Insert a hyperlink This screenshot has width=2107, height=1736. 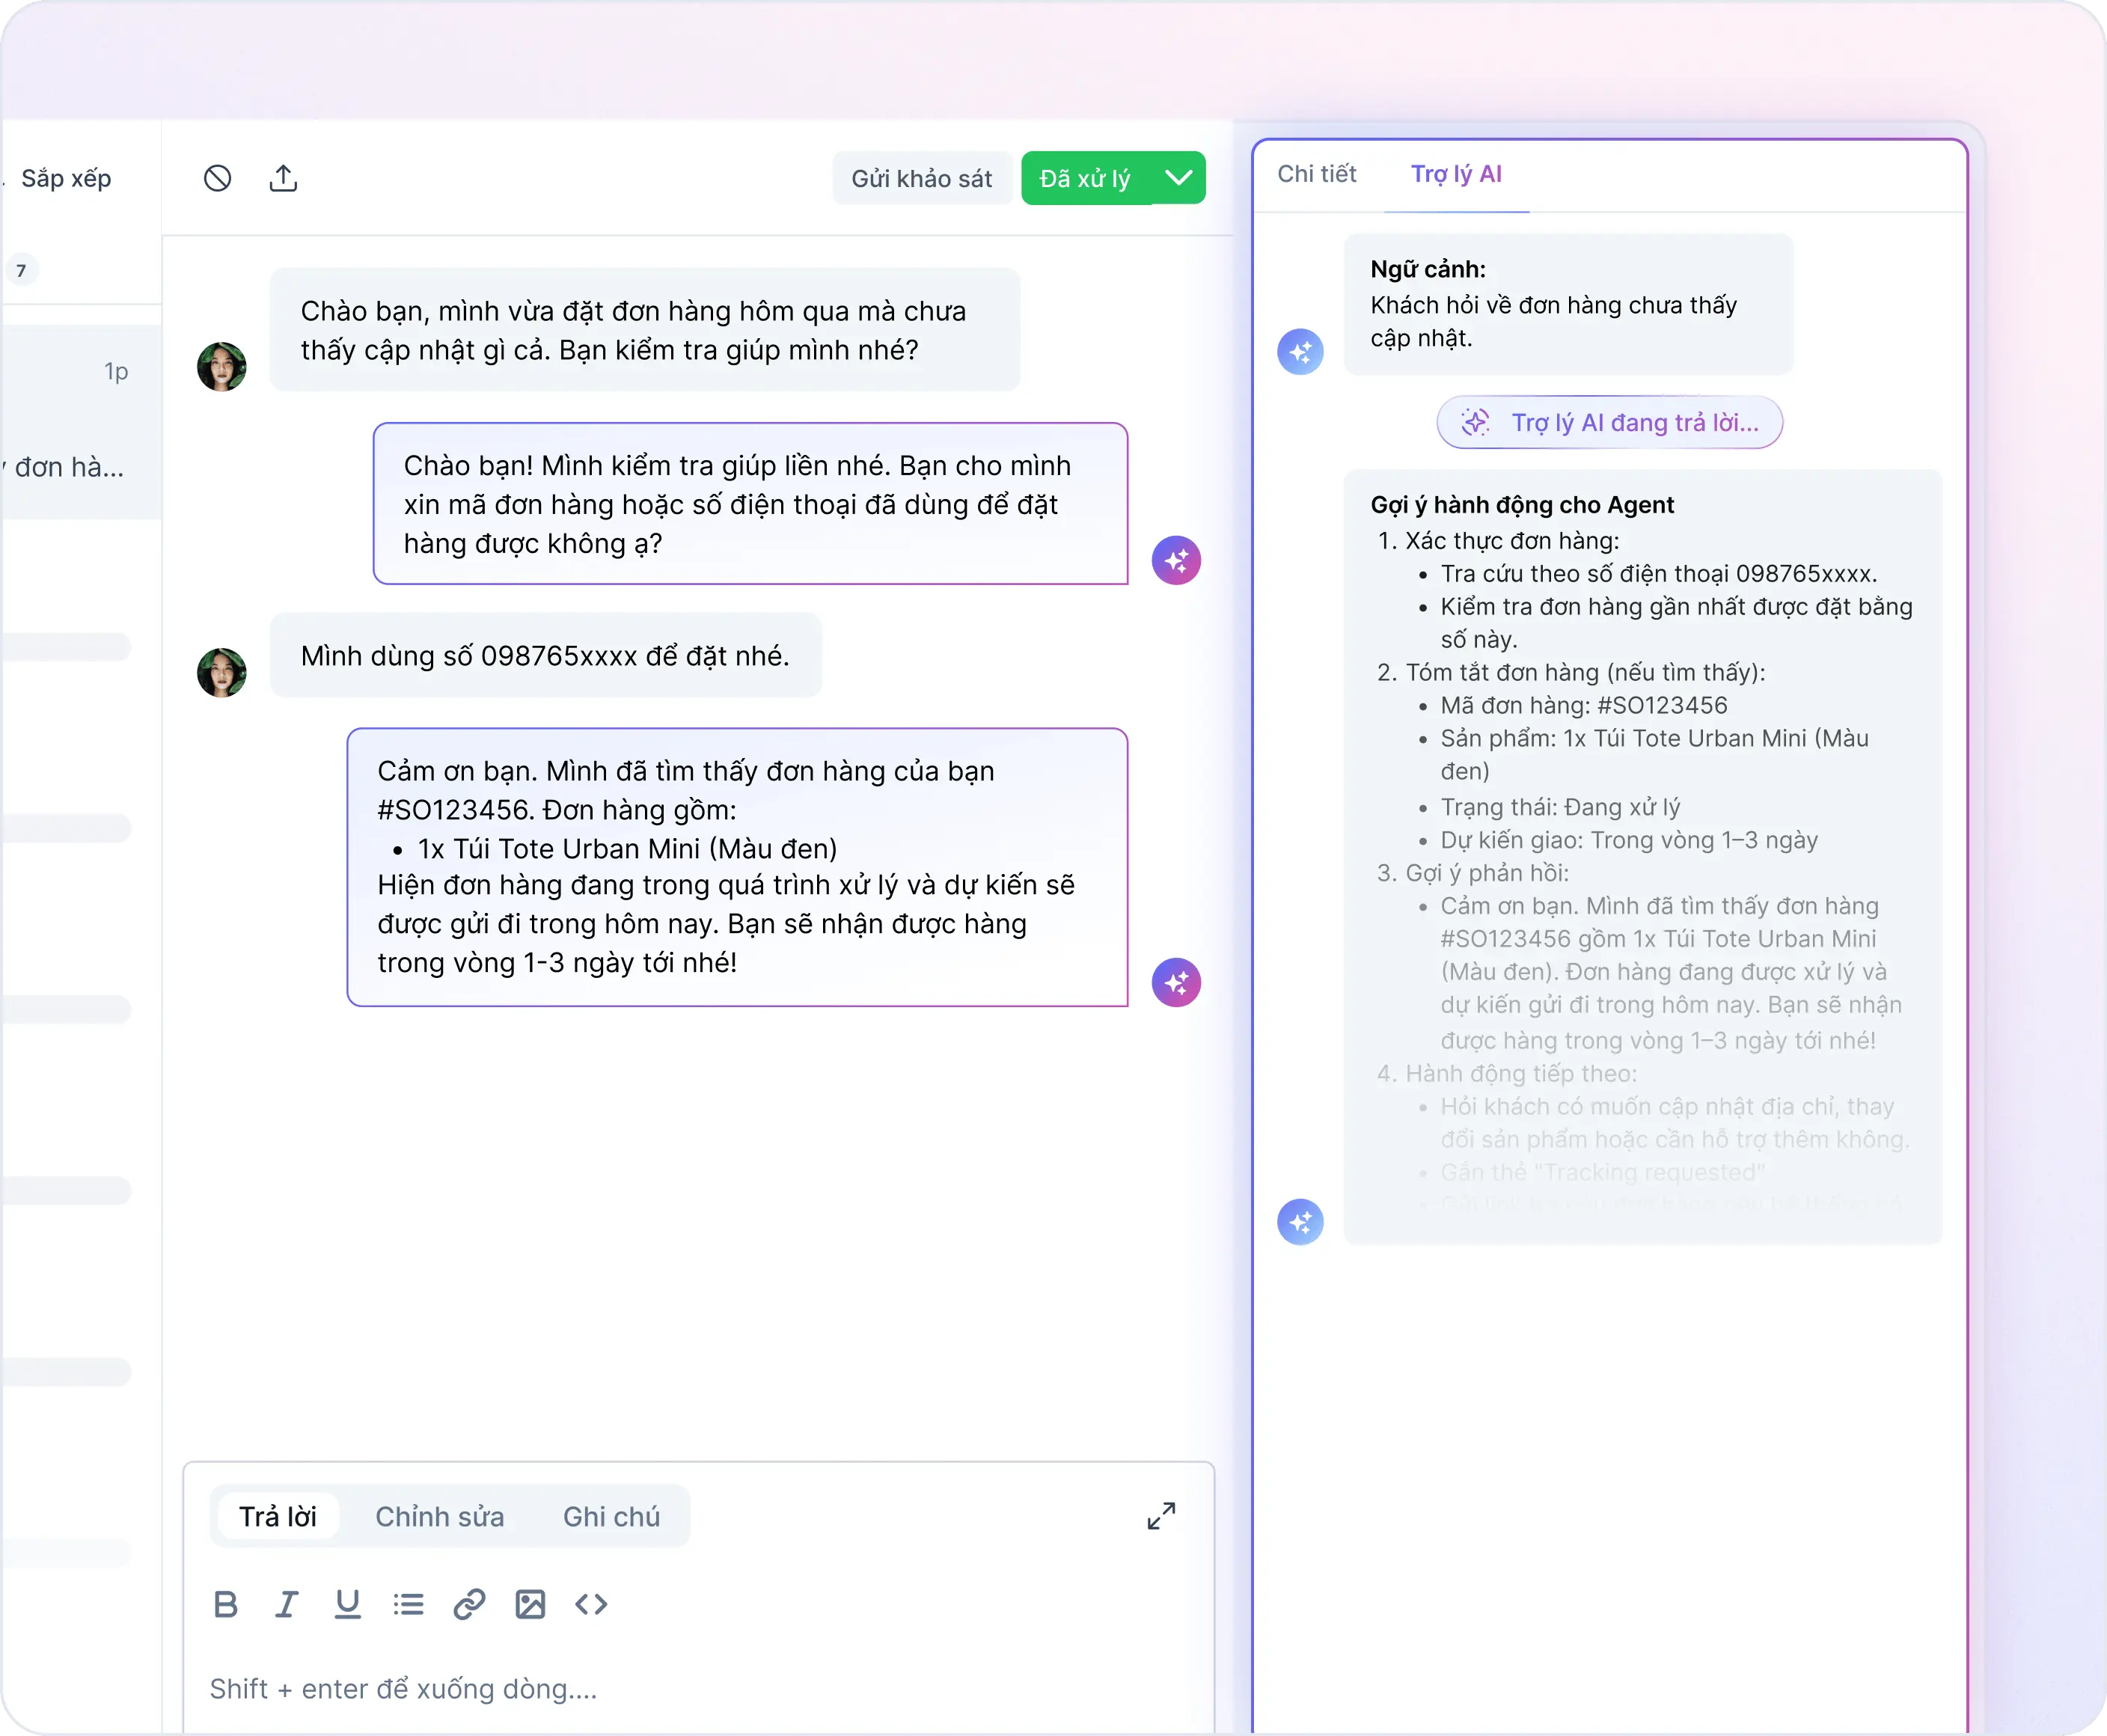tap(469, 1604)
